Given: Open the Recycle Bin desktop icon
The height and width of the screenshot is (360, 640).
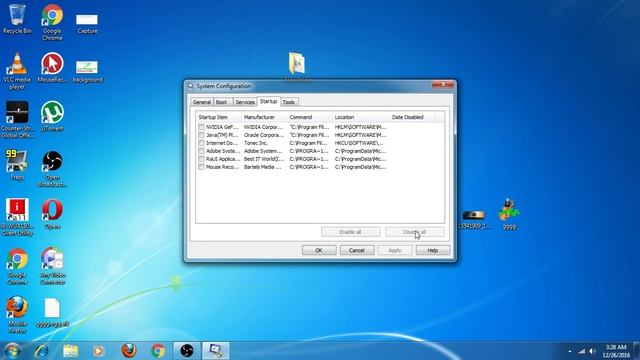Looking at the screenshot, I should pyautogui.click(x=17, y=19).
